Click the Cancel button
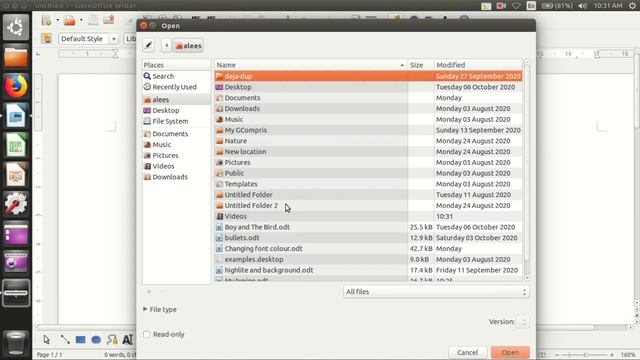This screenshot has width=640, height=360. point(467,352)
